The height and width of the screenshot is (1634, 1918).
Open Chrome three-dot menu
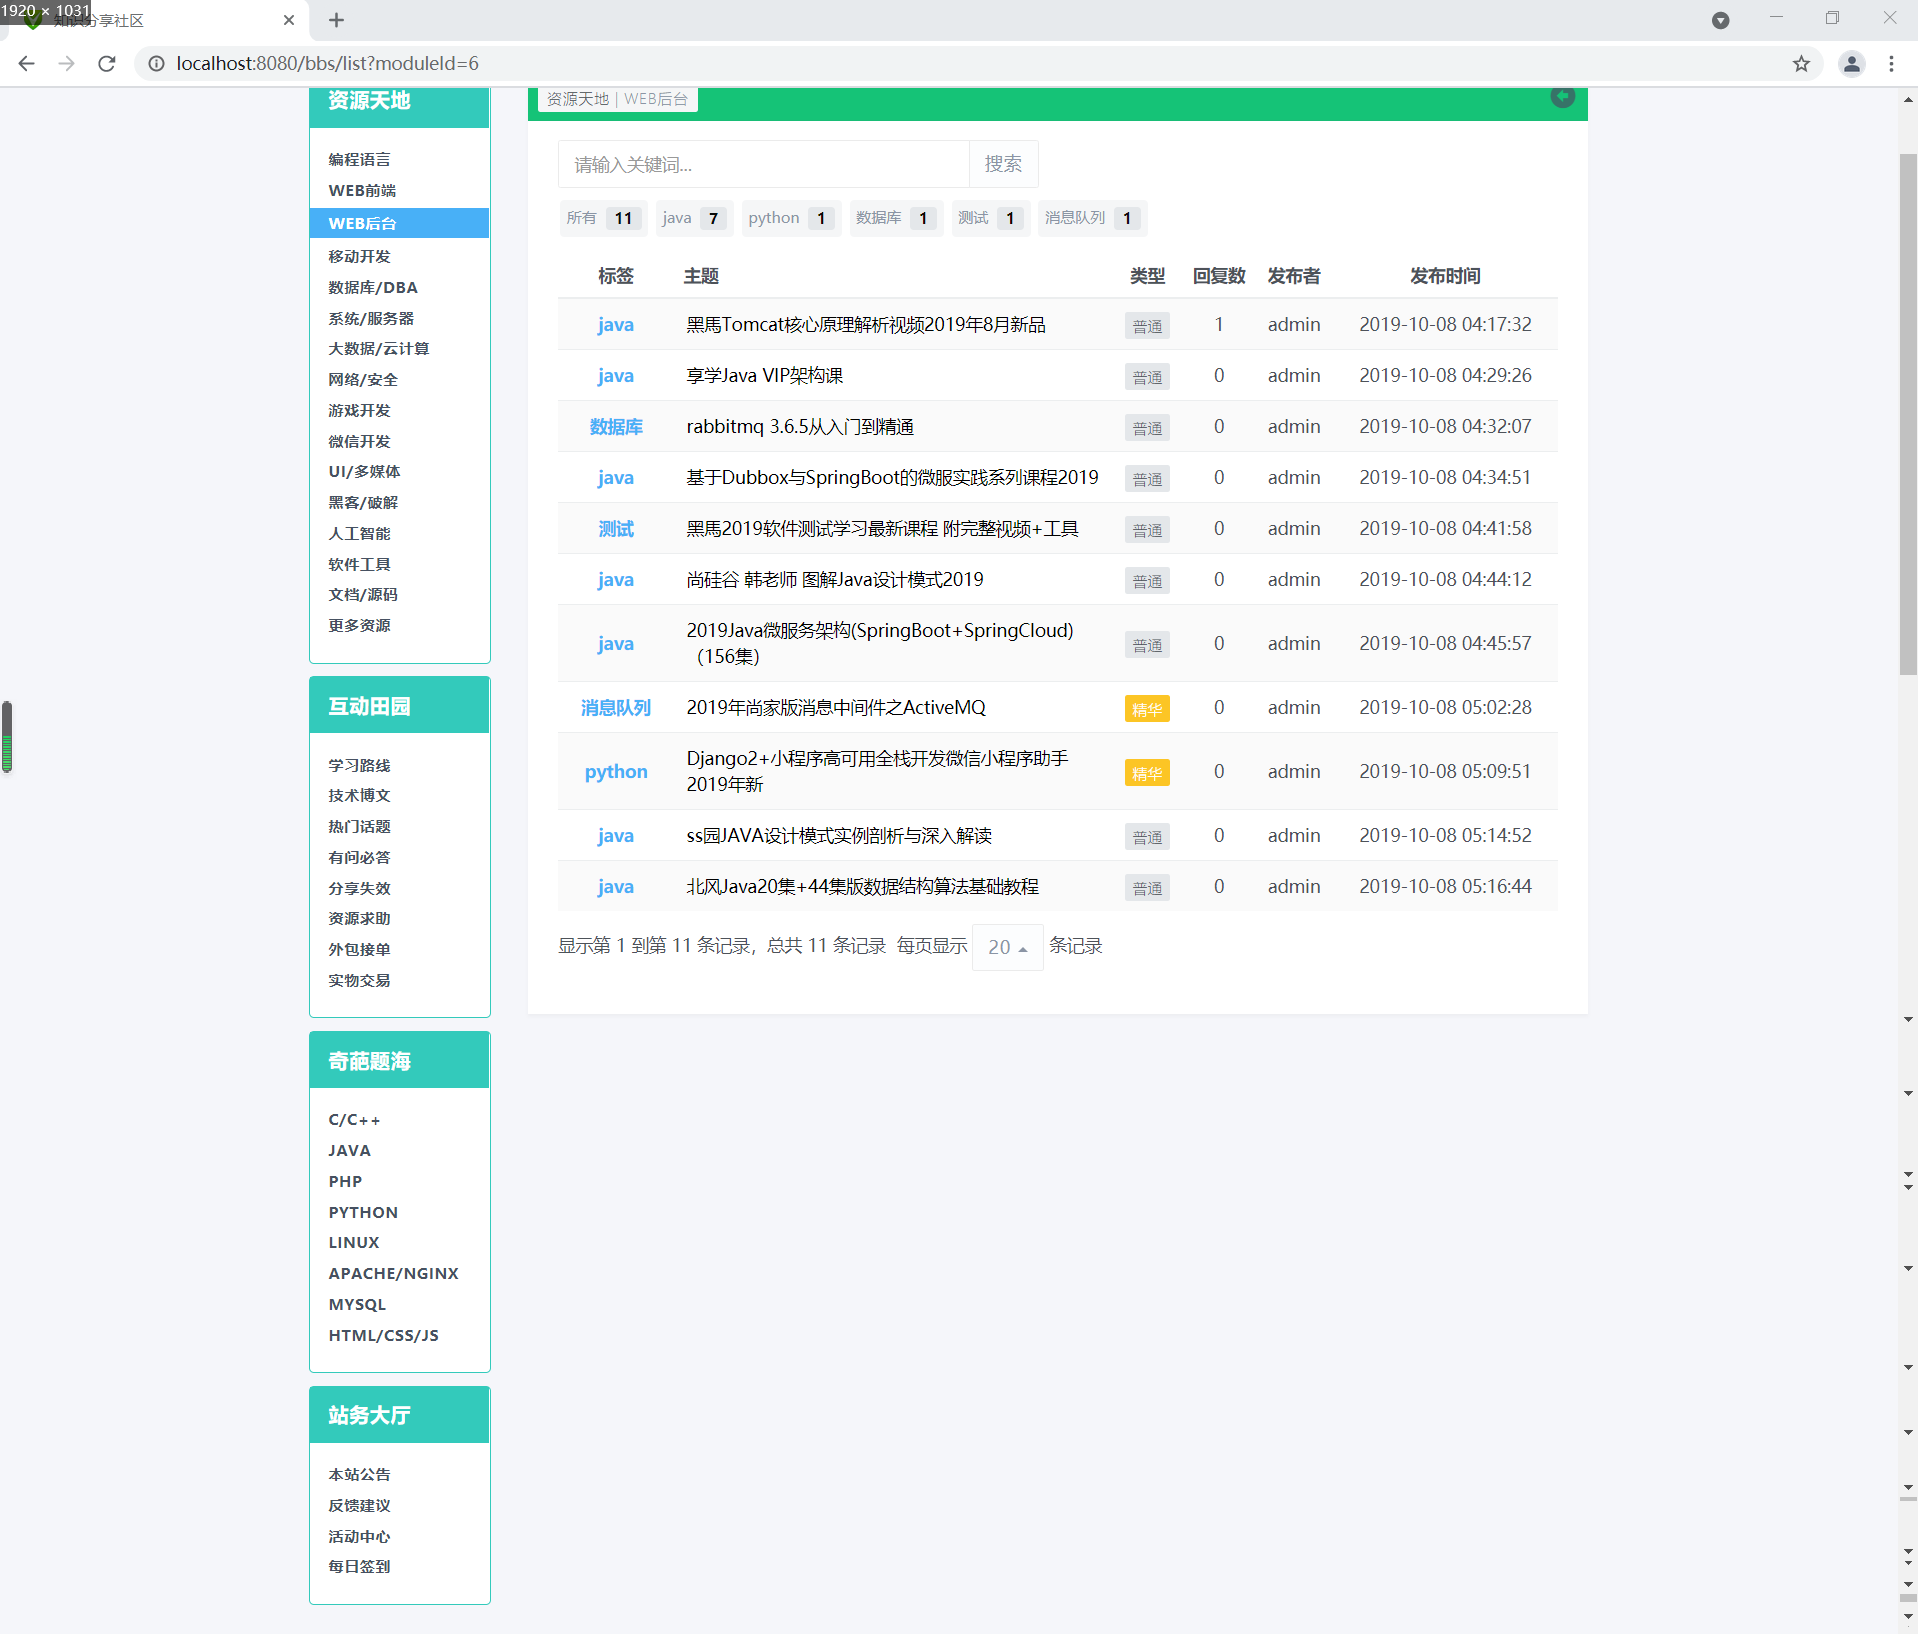[x=1891, y=64]
